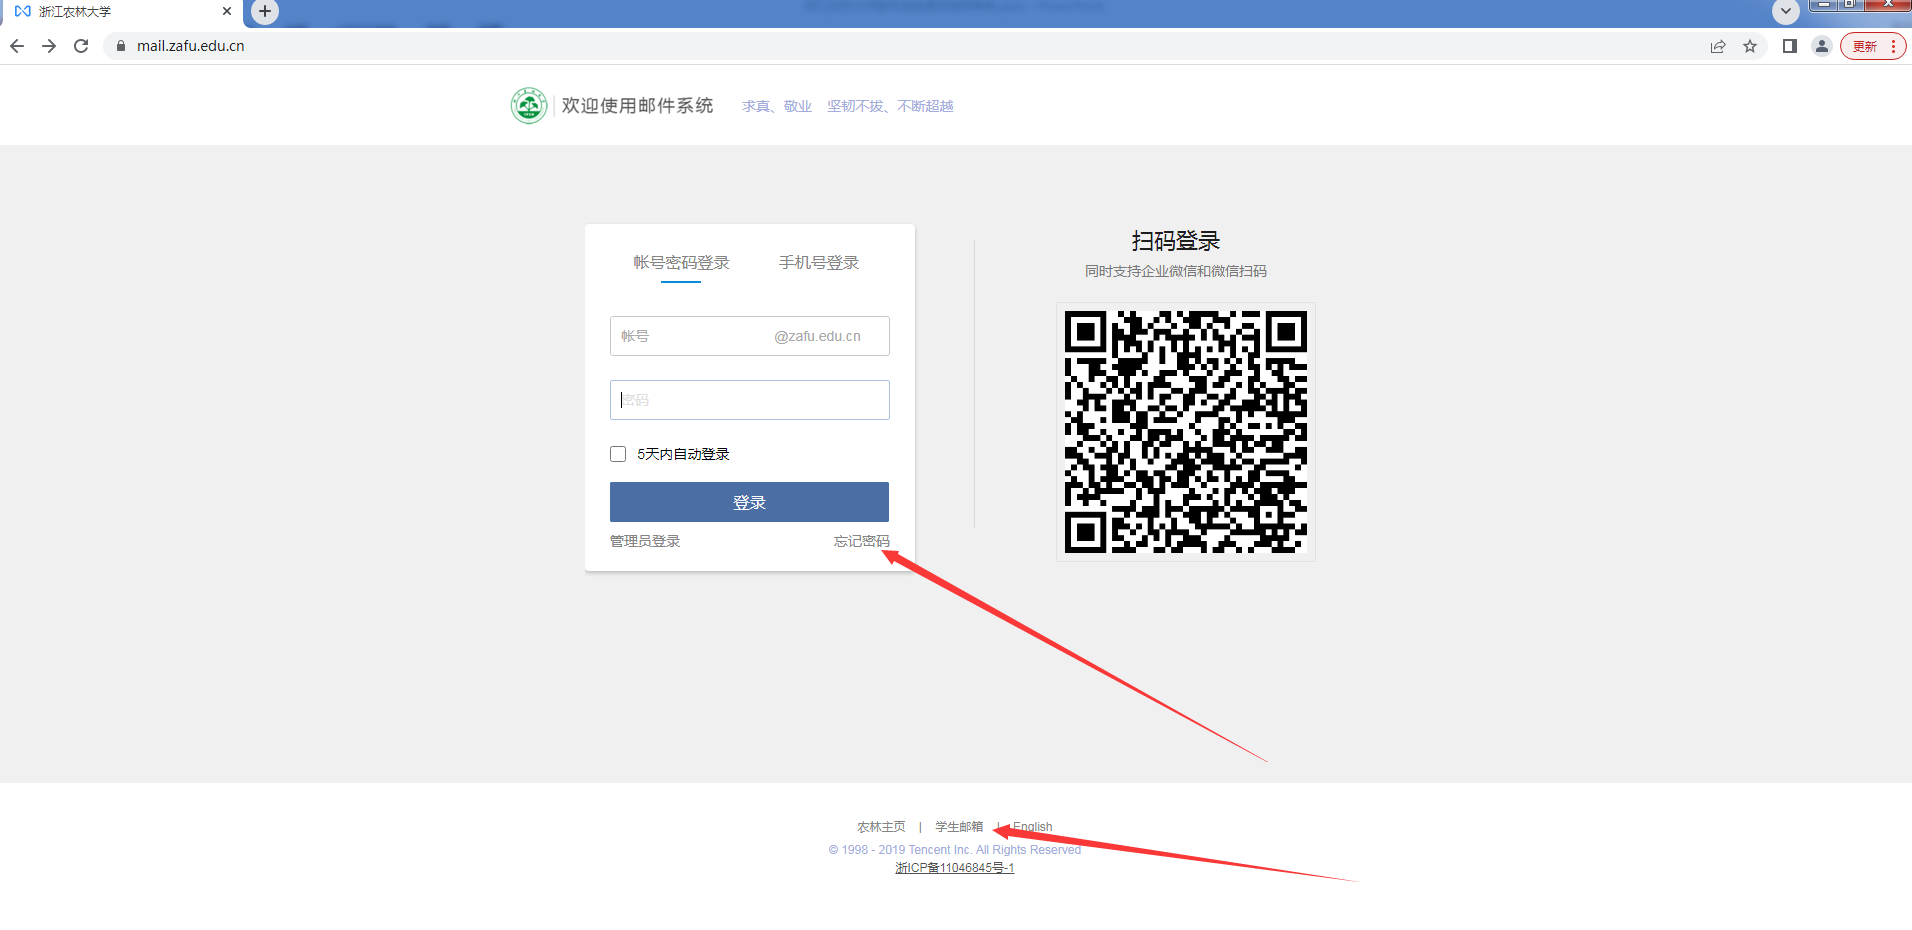Switch to 帐号密码登录 tab
The width and height of the screenshot is (1912, 930).
[681, 262]
